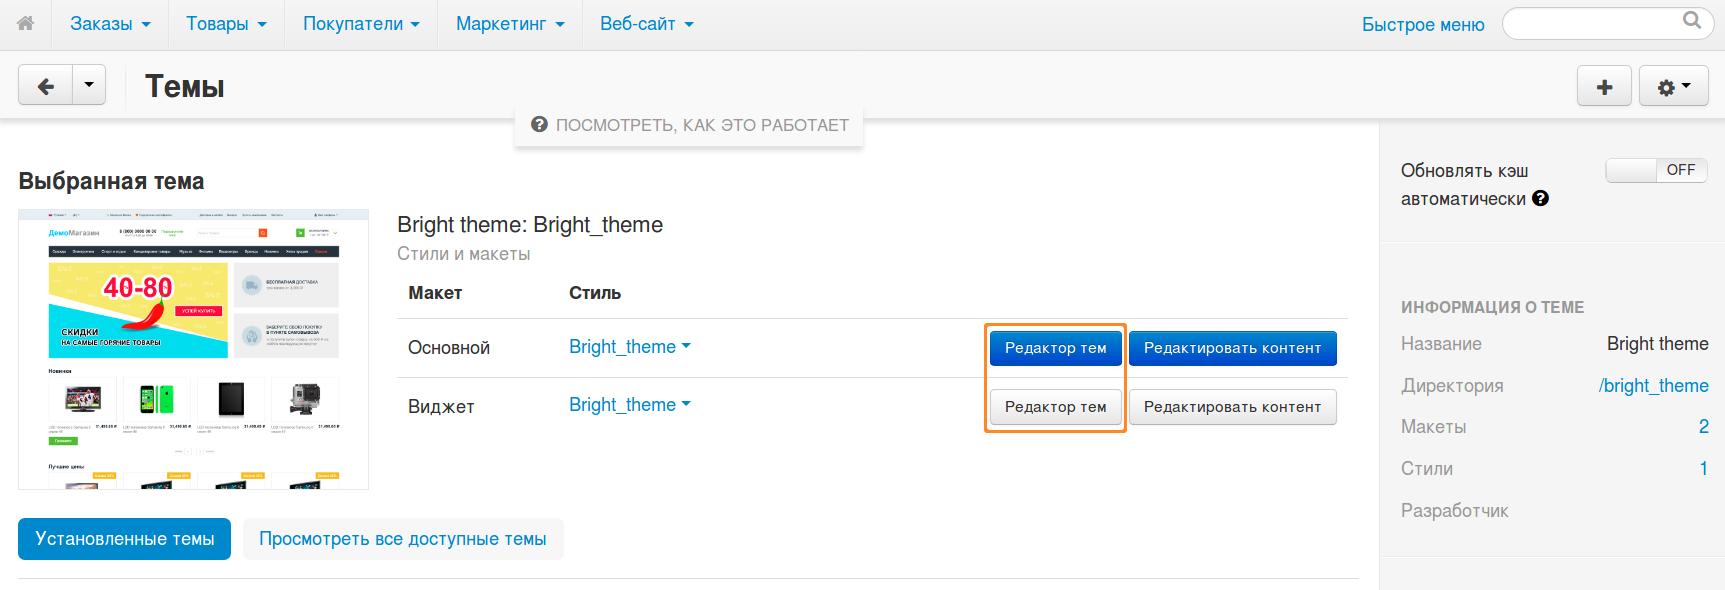Click question icon beside 'Посмотреть, как это работает'

[539, 125]
